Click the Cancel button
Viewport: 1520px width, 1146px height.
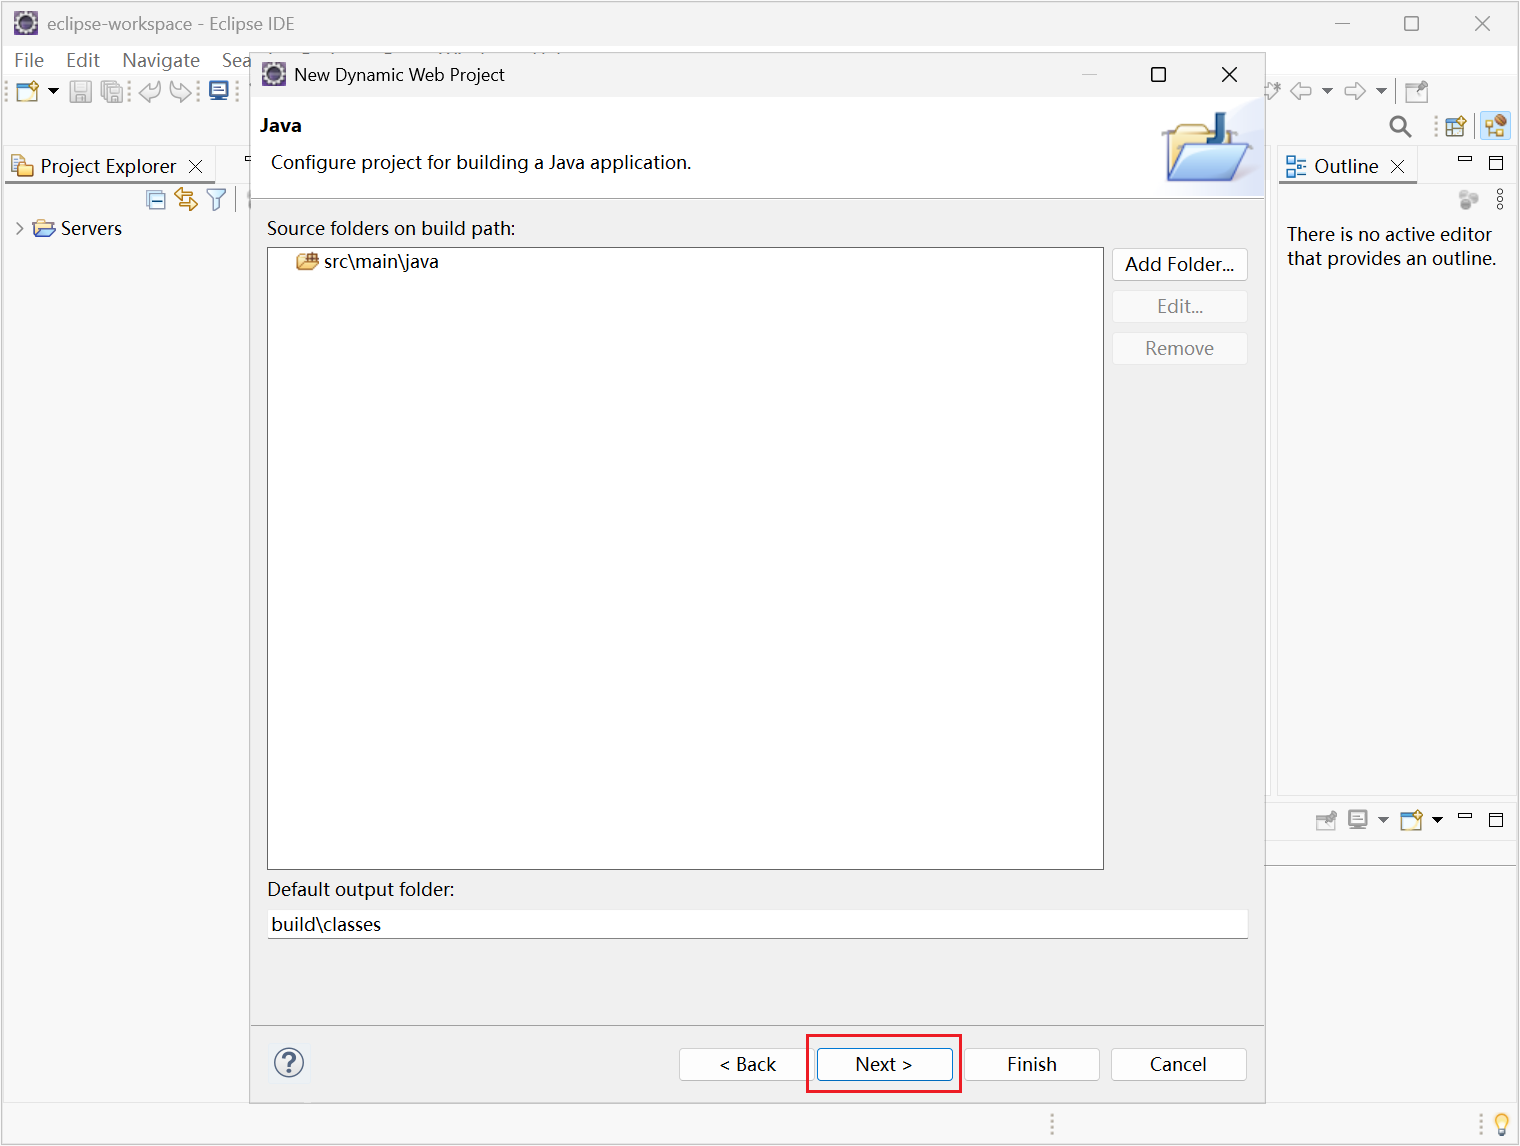1178,1064
